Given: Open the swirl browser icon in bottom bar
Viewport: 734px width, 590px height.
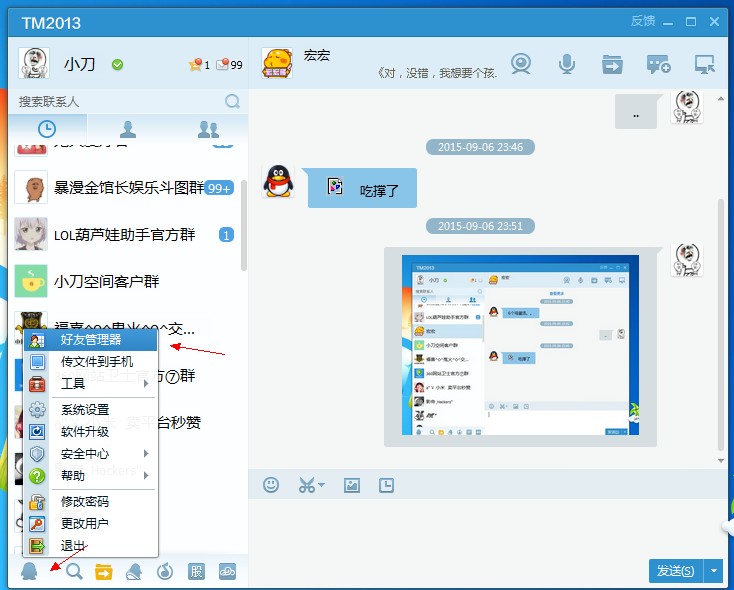Looking at the screenshot, I should pyautogui.click(x=165, y=571).
